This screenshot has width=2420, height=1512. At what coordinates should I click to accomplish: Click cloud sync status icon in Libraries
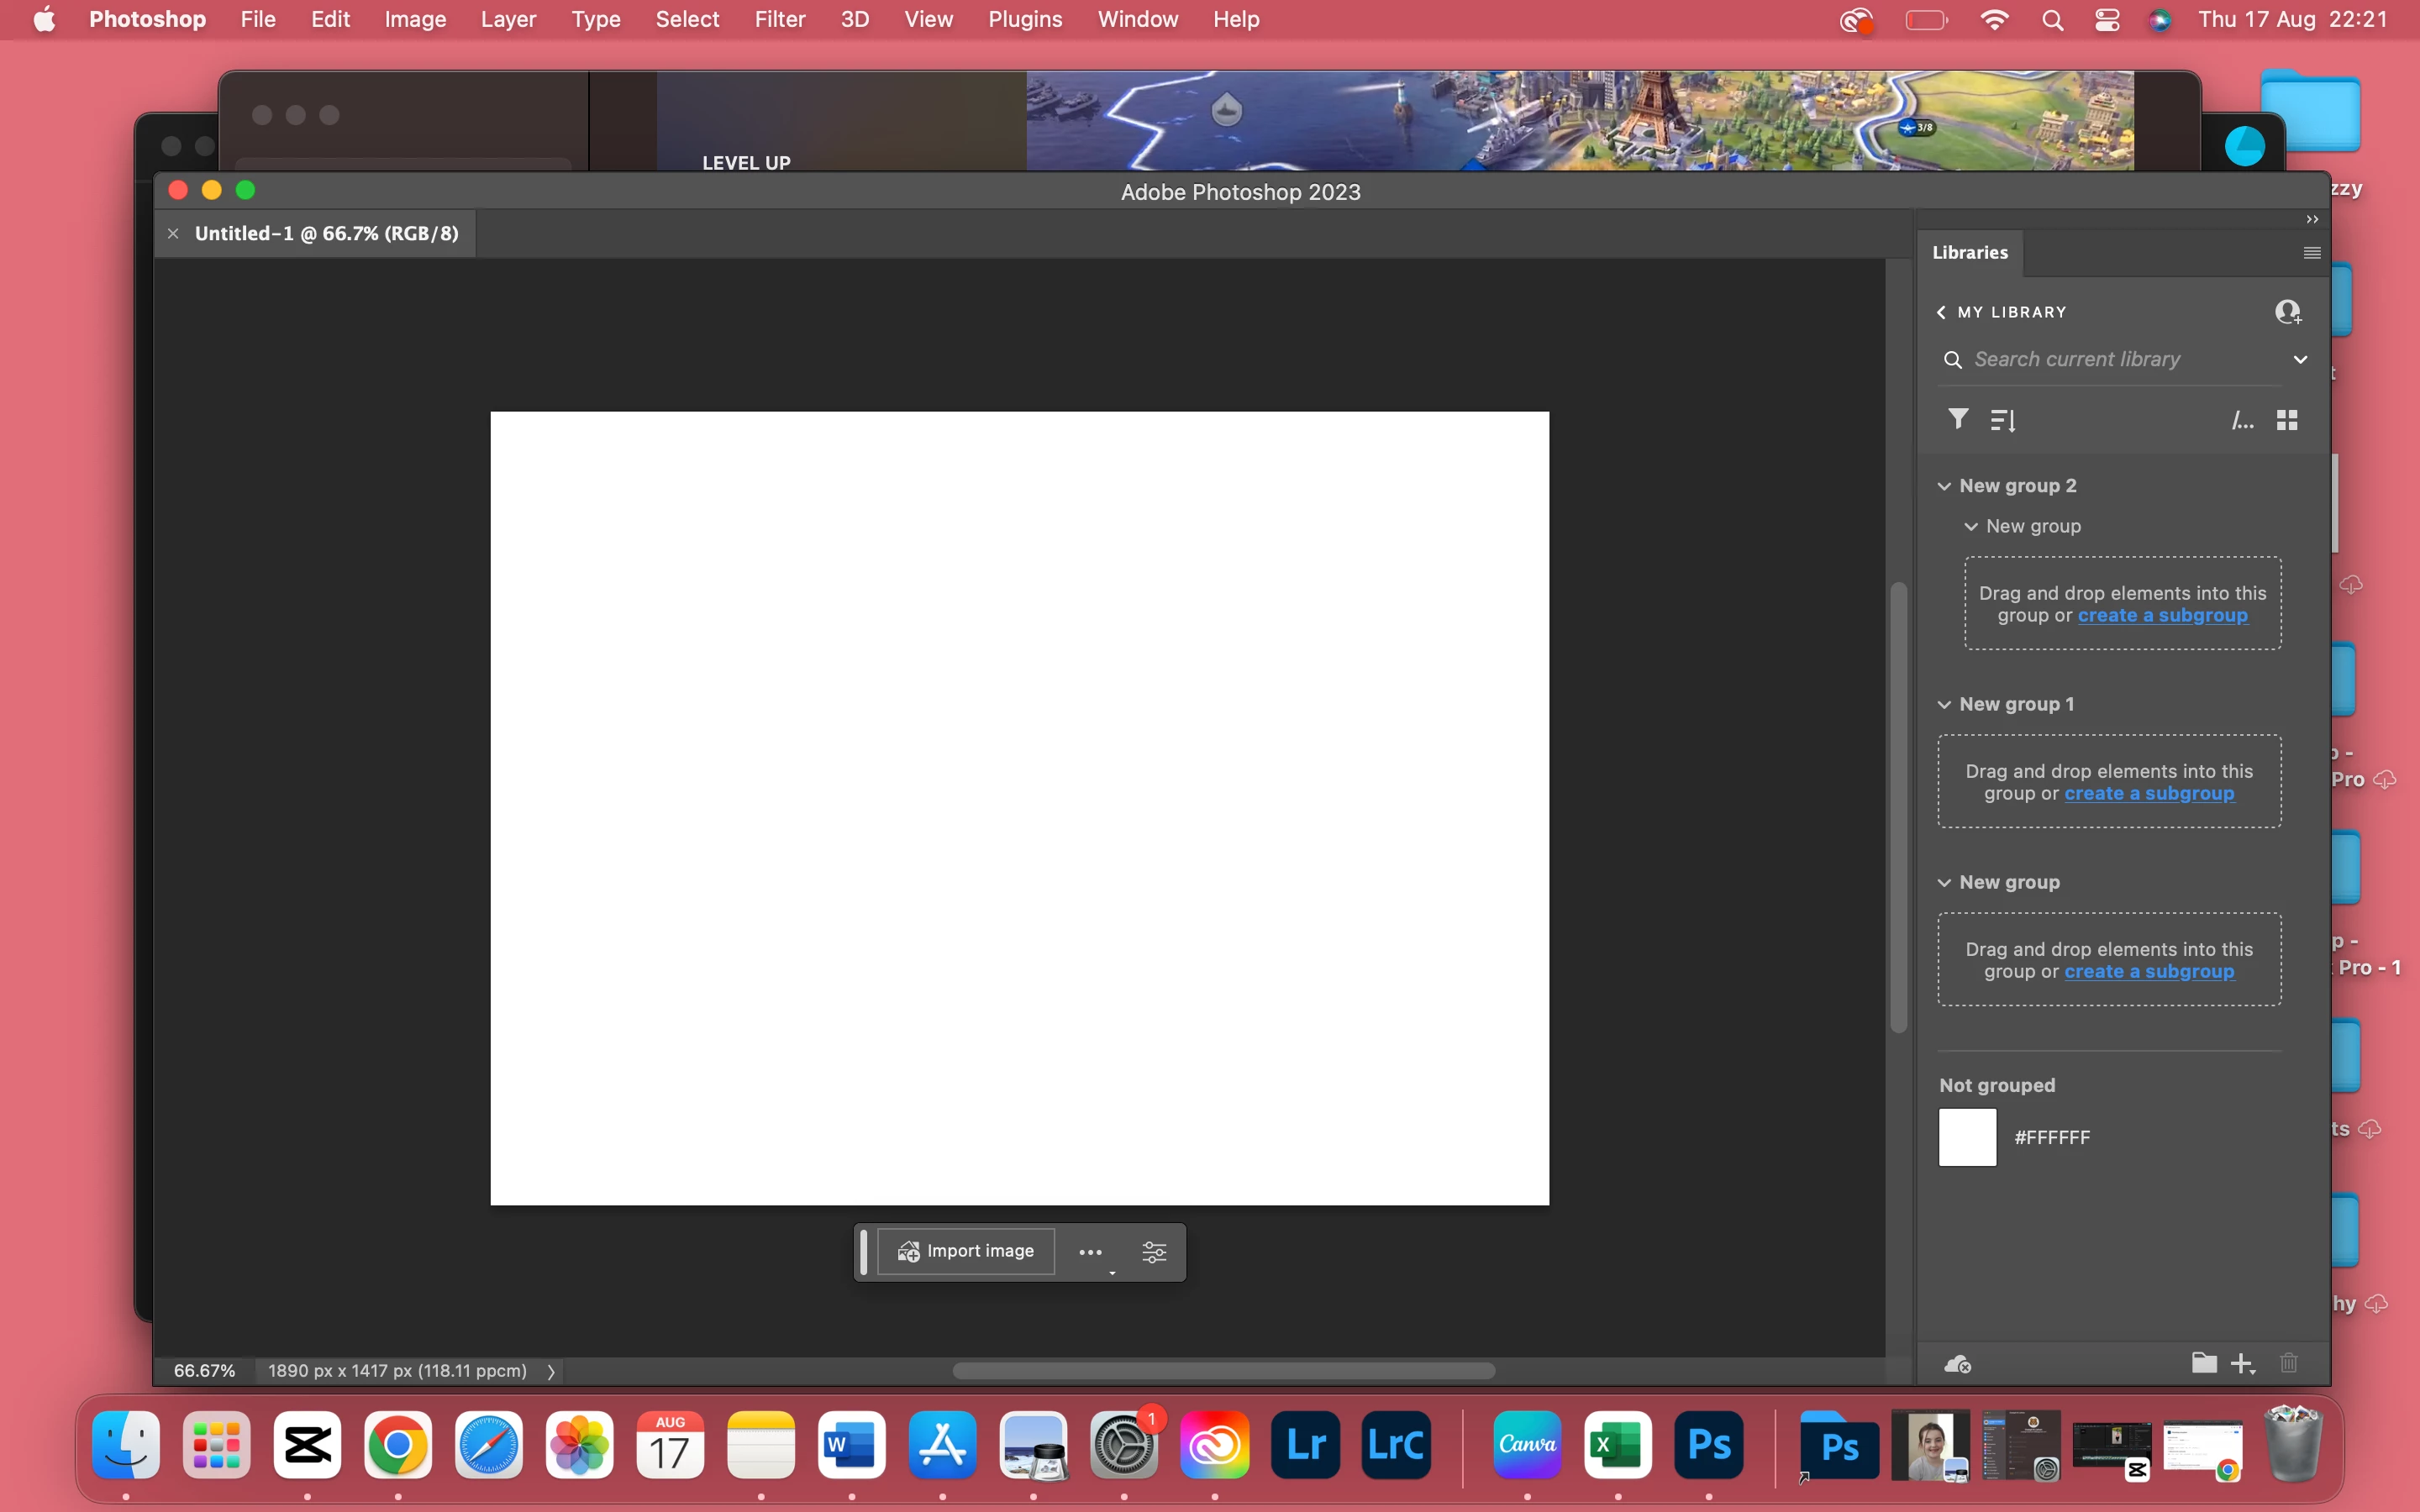(1957, 1364)
